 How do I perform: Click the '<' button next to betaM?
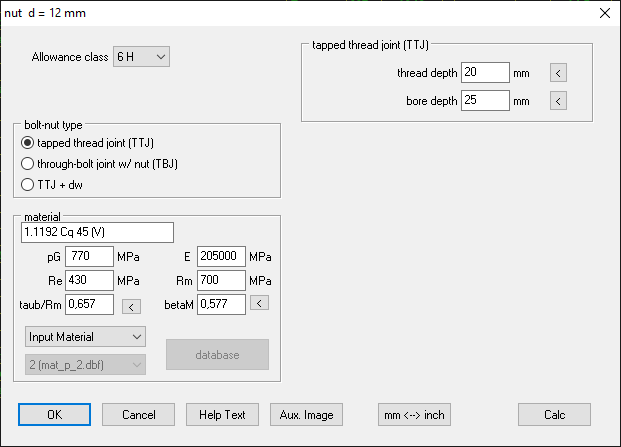pos(259,303)
